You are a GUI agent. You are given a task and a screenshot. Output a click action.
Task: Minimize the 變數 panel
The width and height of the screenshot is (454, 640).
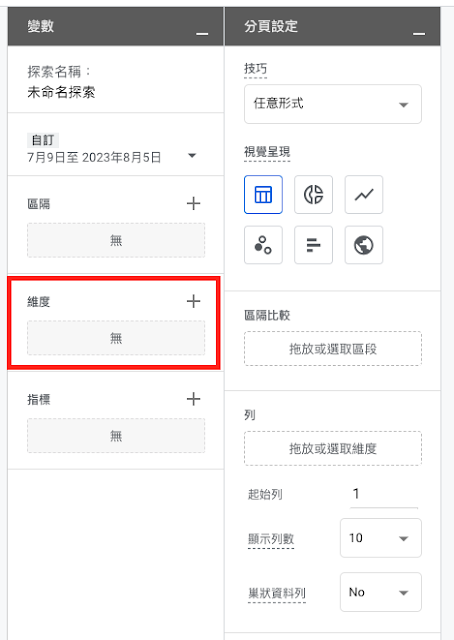pyautogui.click(x=202, y=33)
